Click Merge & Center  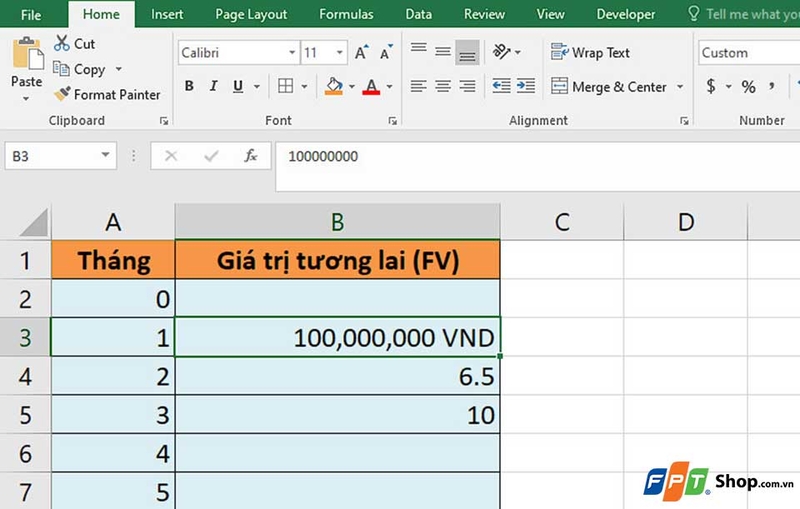pos(609,86)
